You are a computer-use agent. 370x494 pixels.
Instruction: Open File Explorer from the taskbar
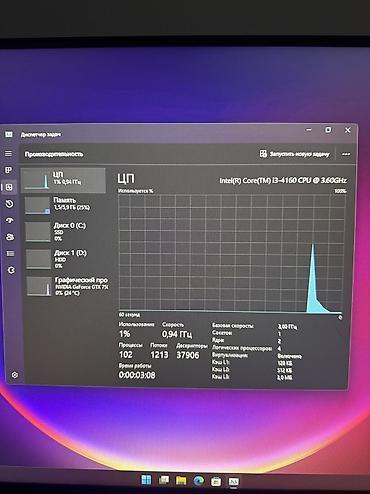(x=181, y=480)
